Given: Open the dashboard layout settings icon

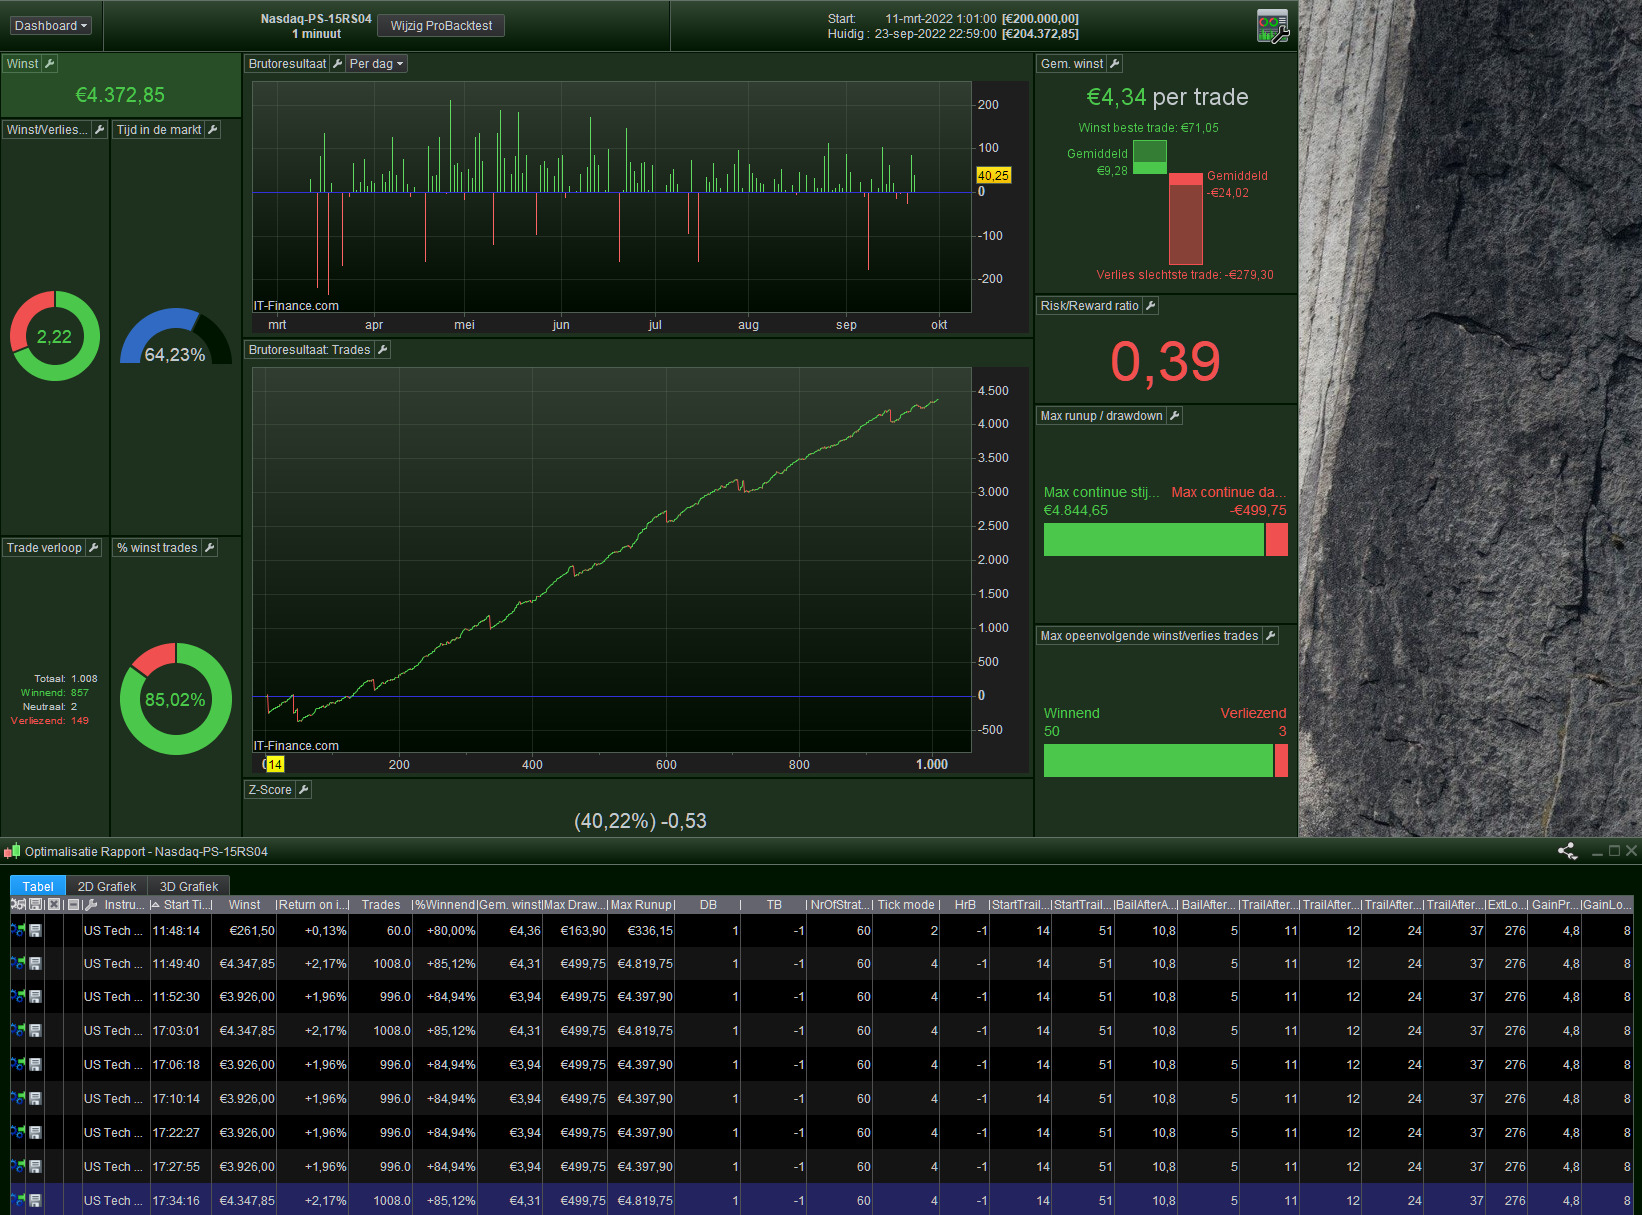Looking at the screenshot, I should pos(1273,26).
